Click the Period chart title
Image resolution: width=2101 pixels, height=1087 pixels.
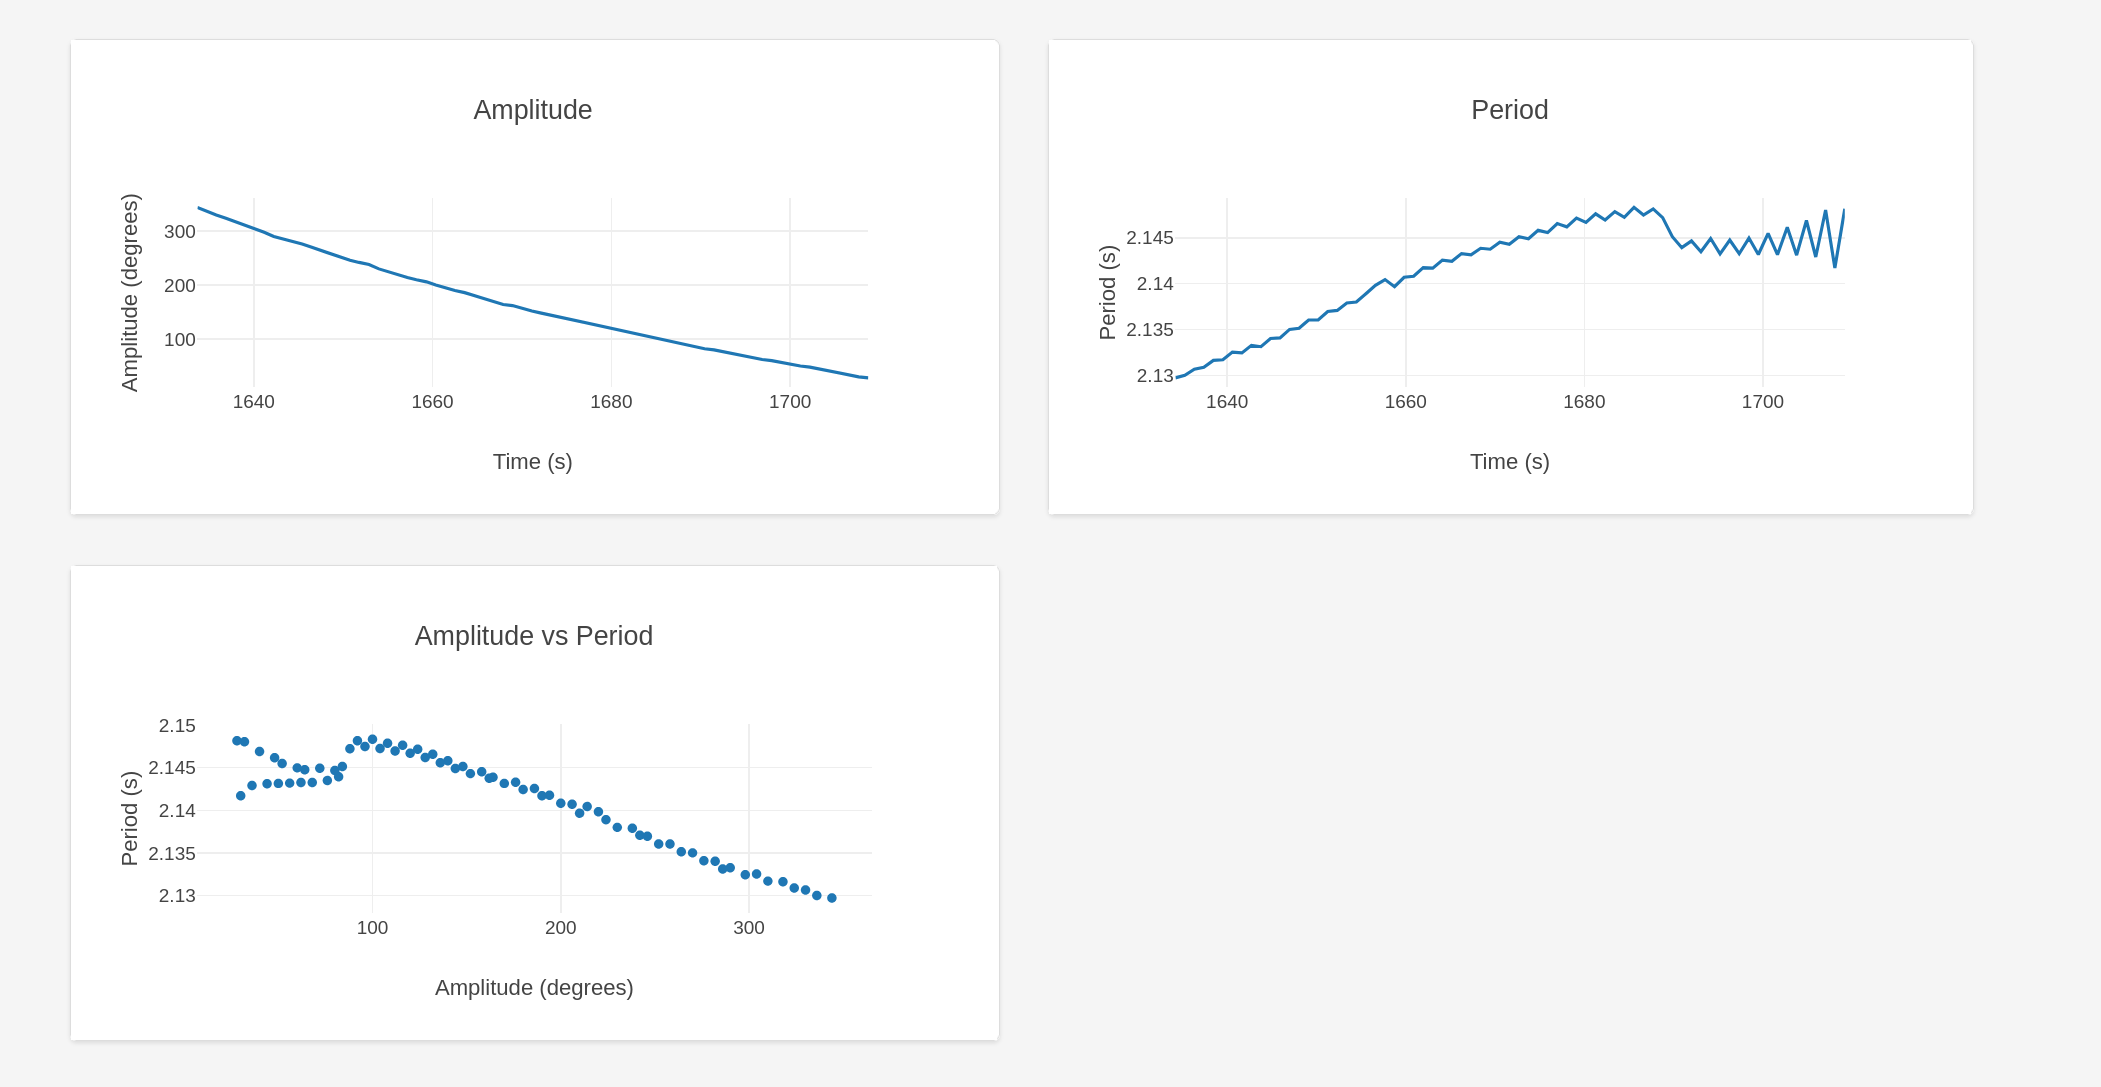coord(1509,110)
